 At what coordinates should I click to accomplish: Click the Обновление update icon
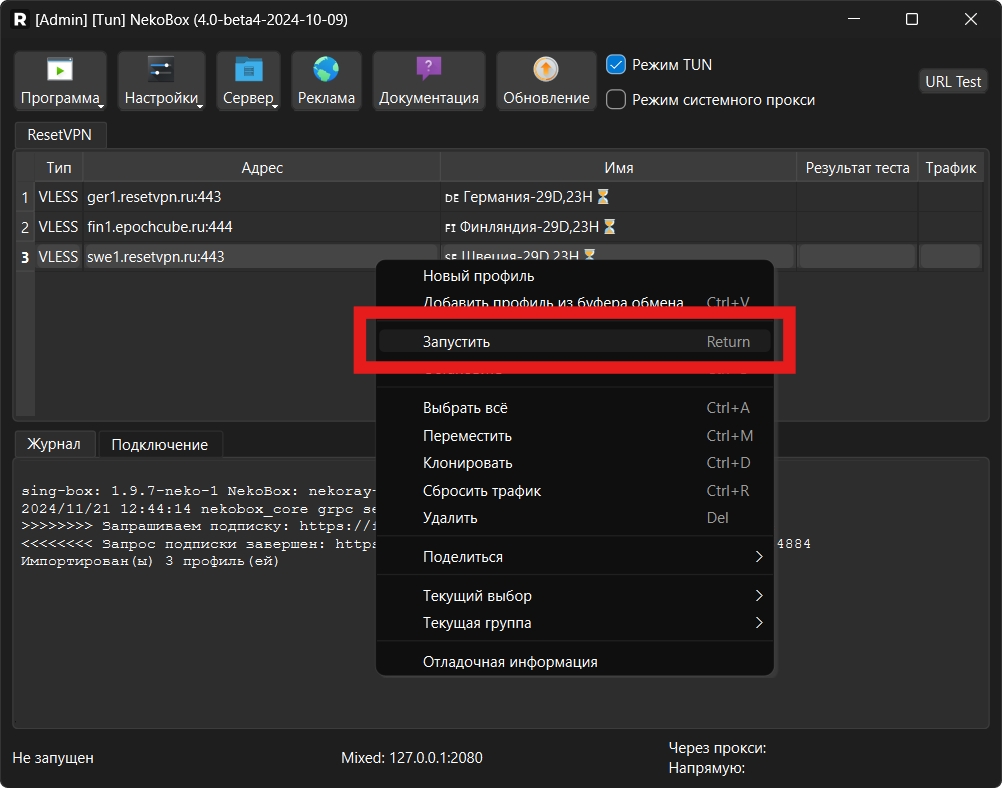[x=546, y=70]
